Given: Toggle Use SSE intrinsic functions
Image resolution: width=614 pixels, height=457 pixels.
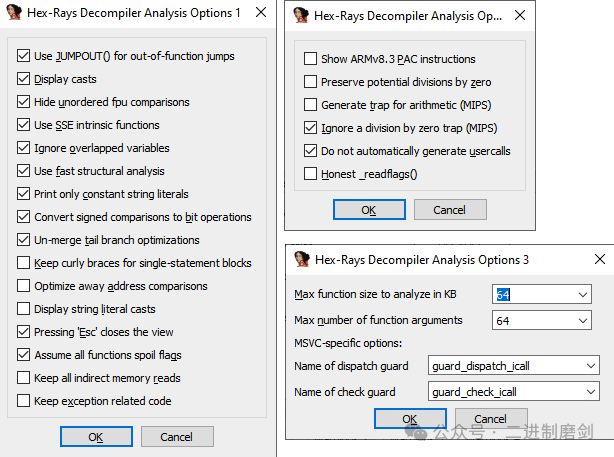Looking at the screenshot, I should [23, 125].
